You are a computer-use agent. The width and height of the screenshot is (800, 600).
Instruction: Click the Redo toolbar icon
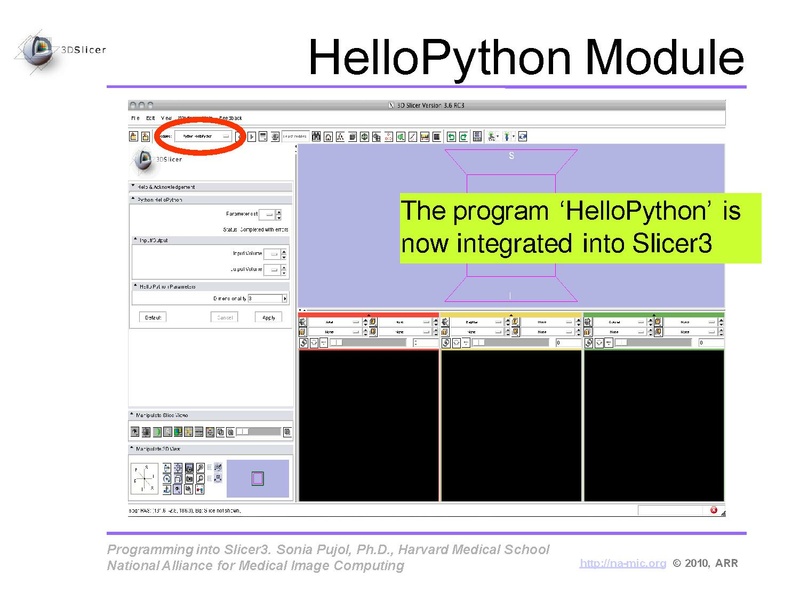(x=463, y=136)
